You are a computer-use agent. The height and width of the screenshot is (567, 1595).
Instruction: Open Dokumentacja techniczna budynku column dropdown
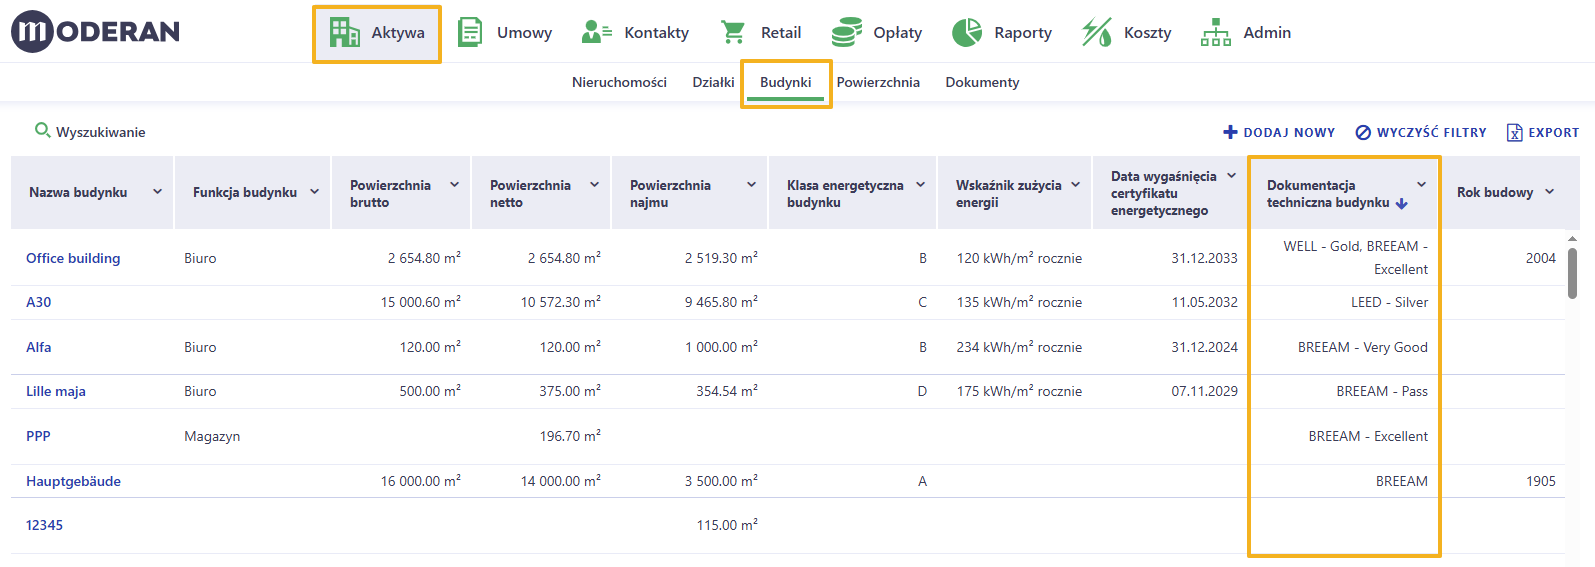click(1421, 184)
